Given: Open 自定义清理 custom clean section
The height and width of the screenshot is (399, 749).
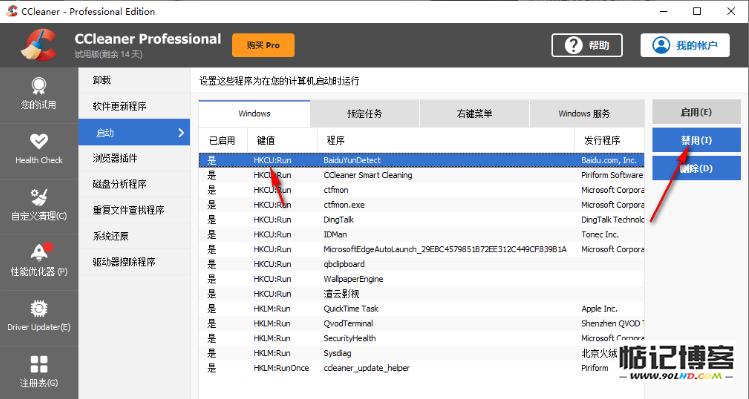Looking at the screenshot, I should tap(39, 206).
